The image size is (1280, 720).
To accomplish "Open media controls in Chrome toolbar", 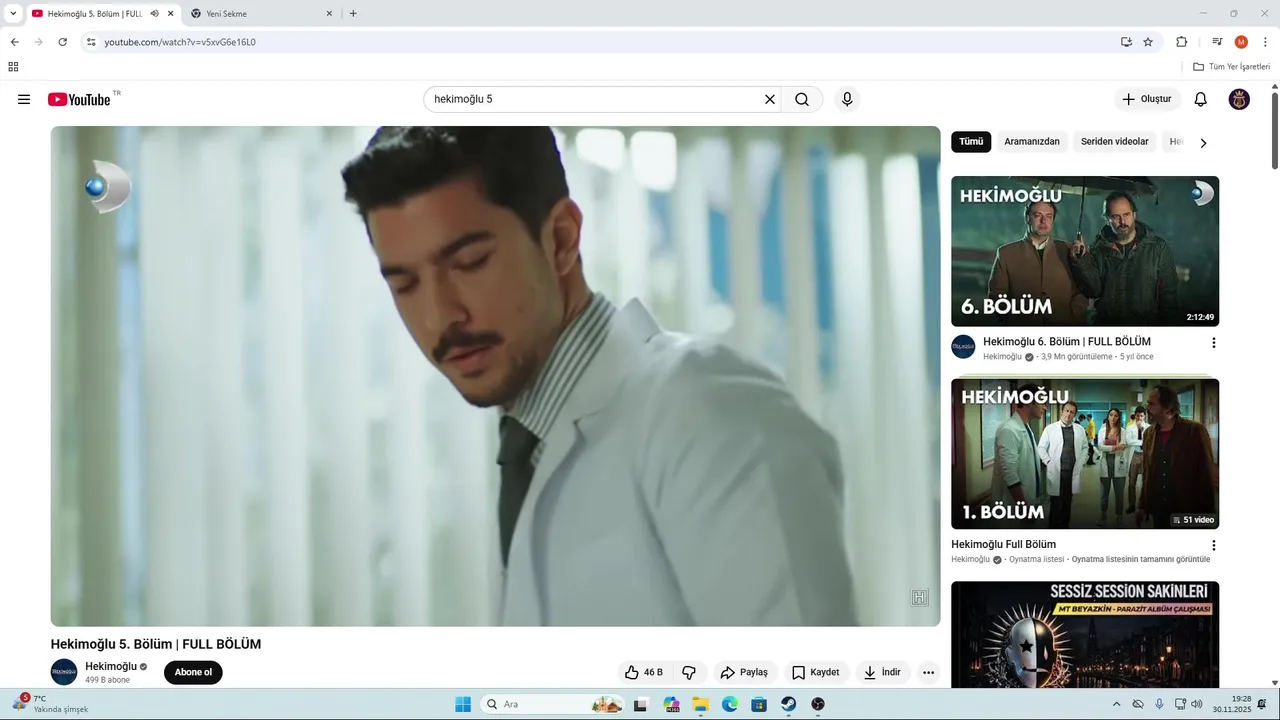I will click(x=1217, y=42).
